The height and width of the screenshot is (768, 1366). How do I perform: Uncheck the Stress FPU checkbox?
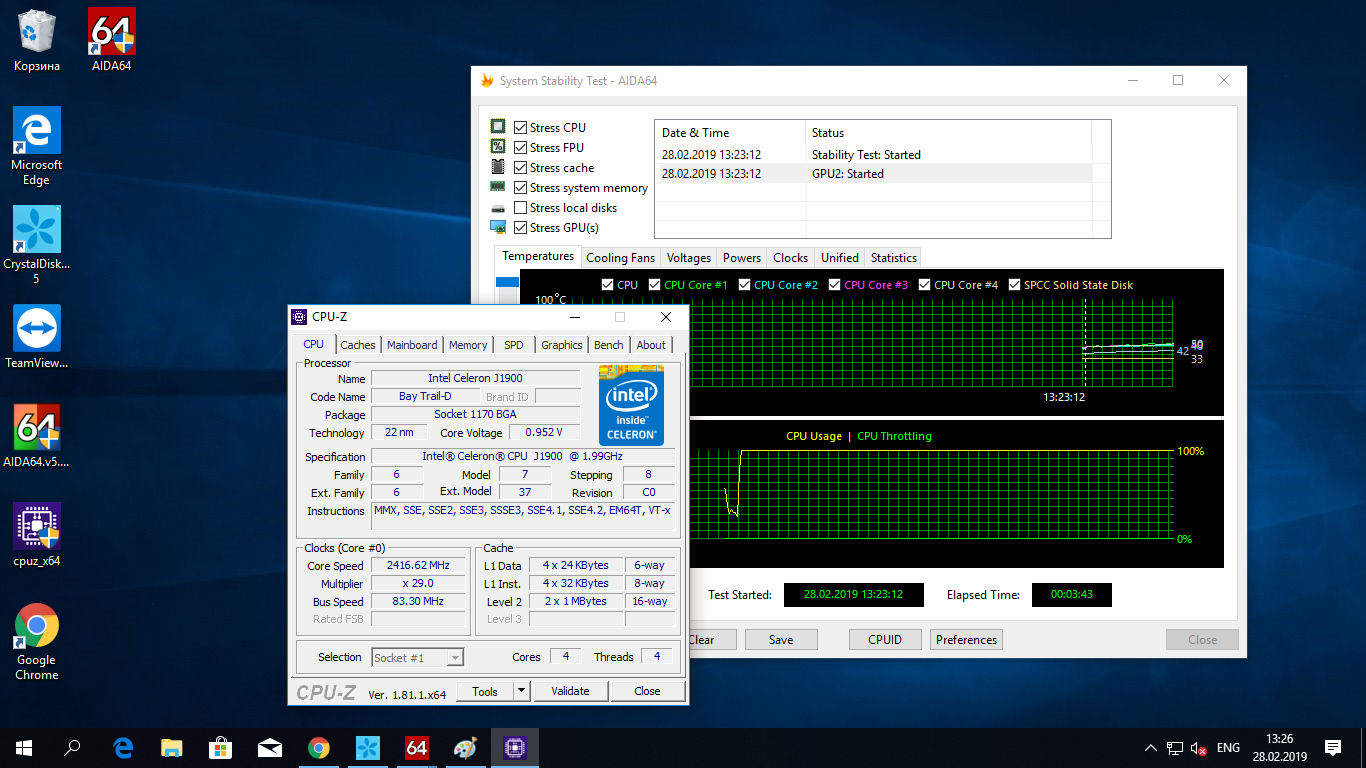[x=520, y=148]
